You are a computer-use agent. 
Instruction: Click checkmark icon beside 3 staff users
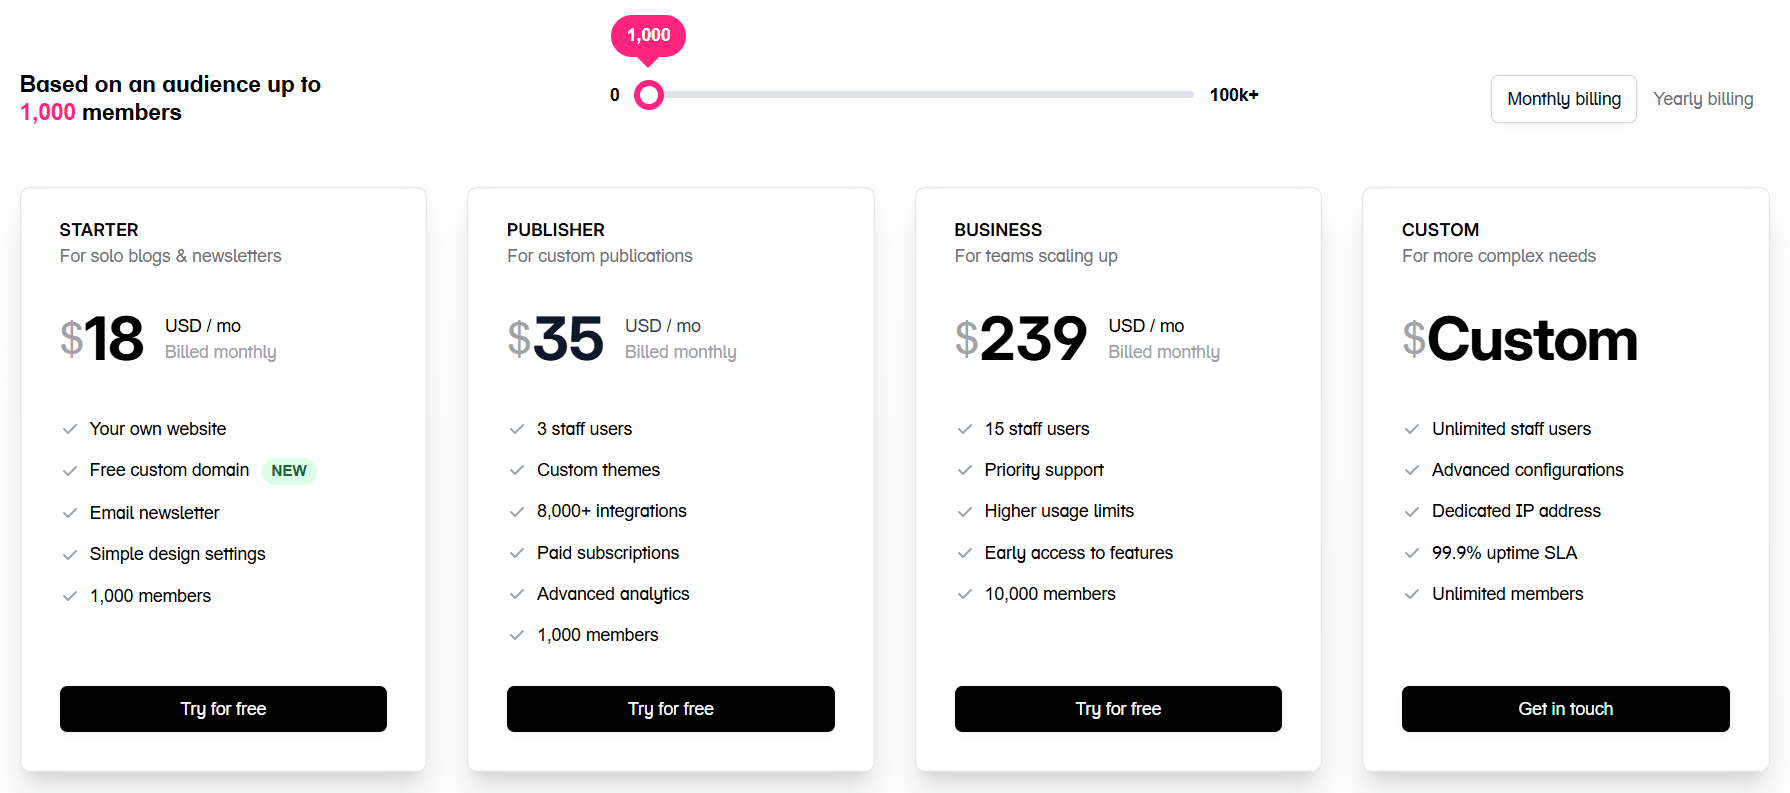517,429
